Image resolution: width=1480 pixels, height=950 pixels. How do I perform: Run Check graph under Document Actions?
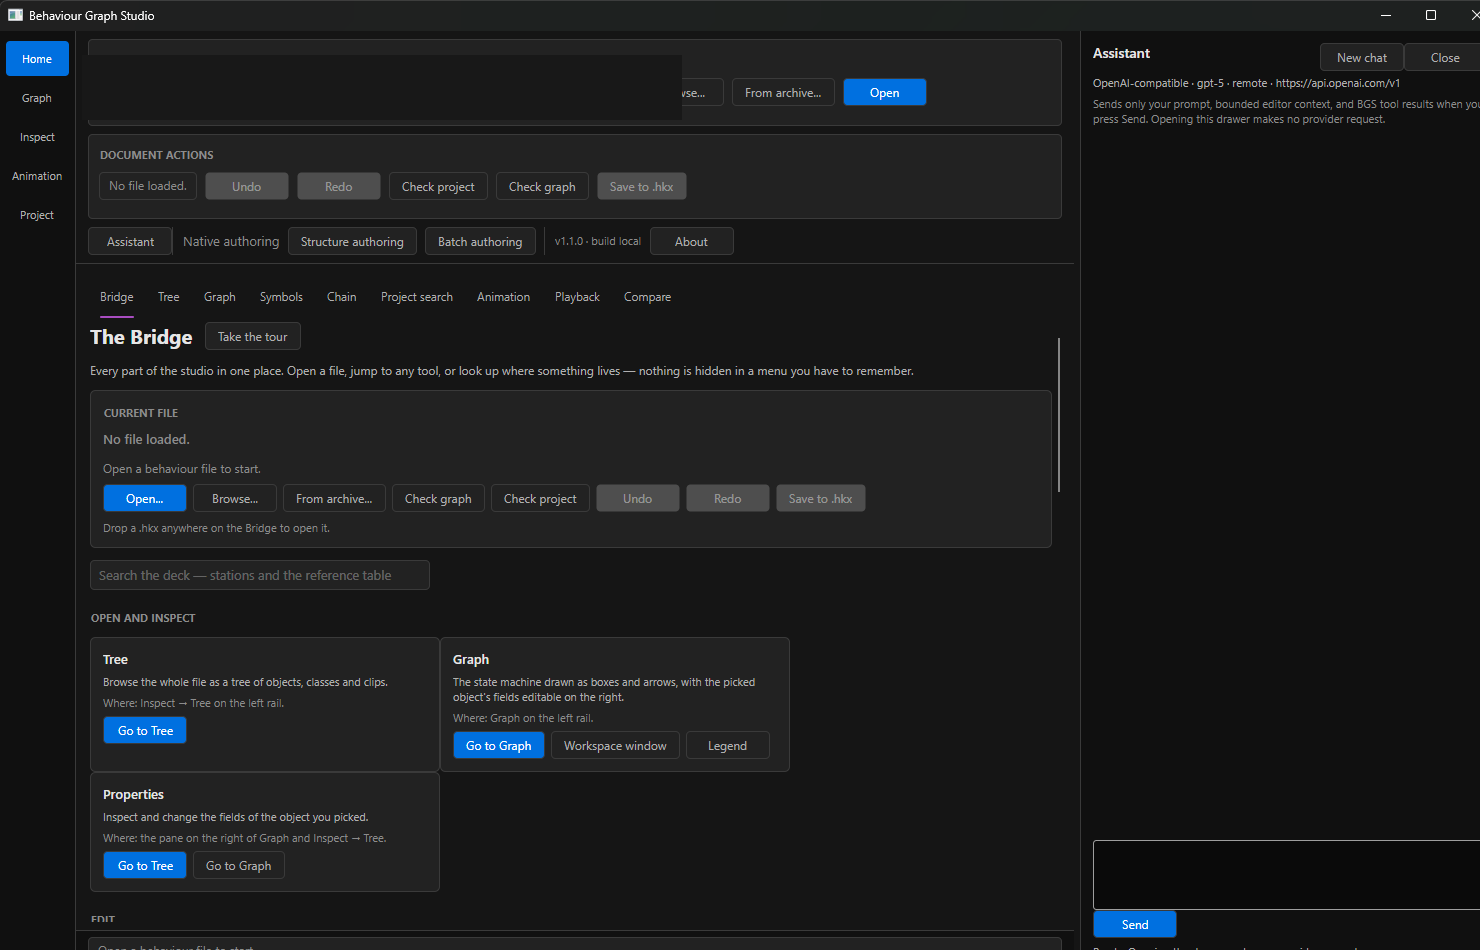tap(542, 186)
